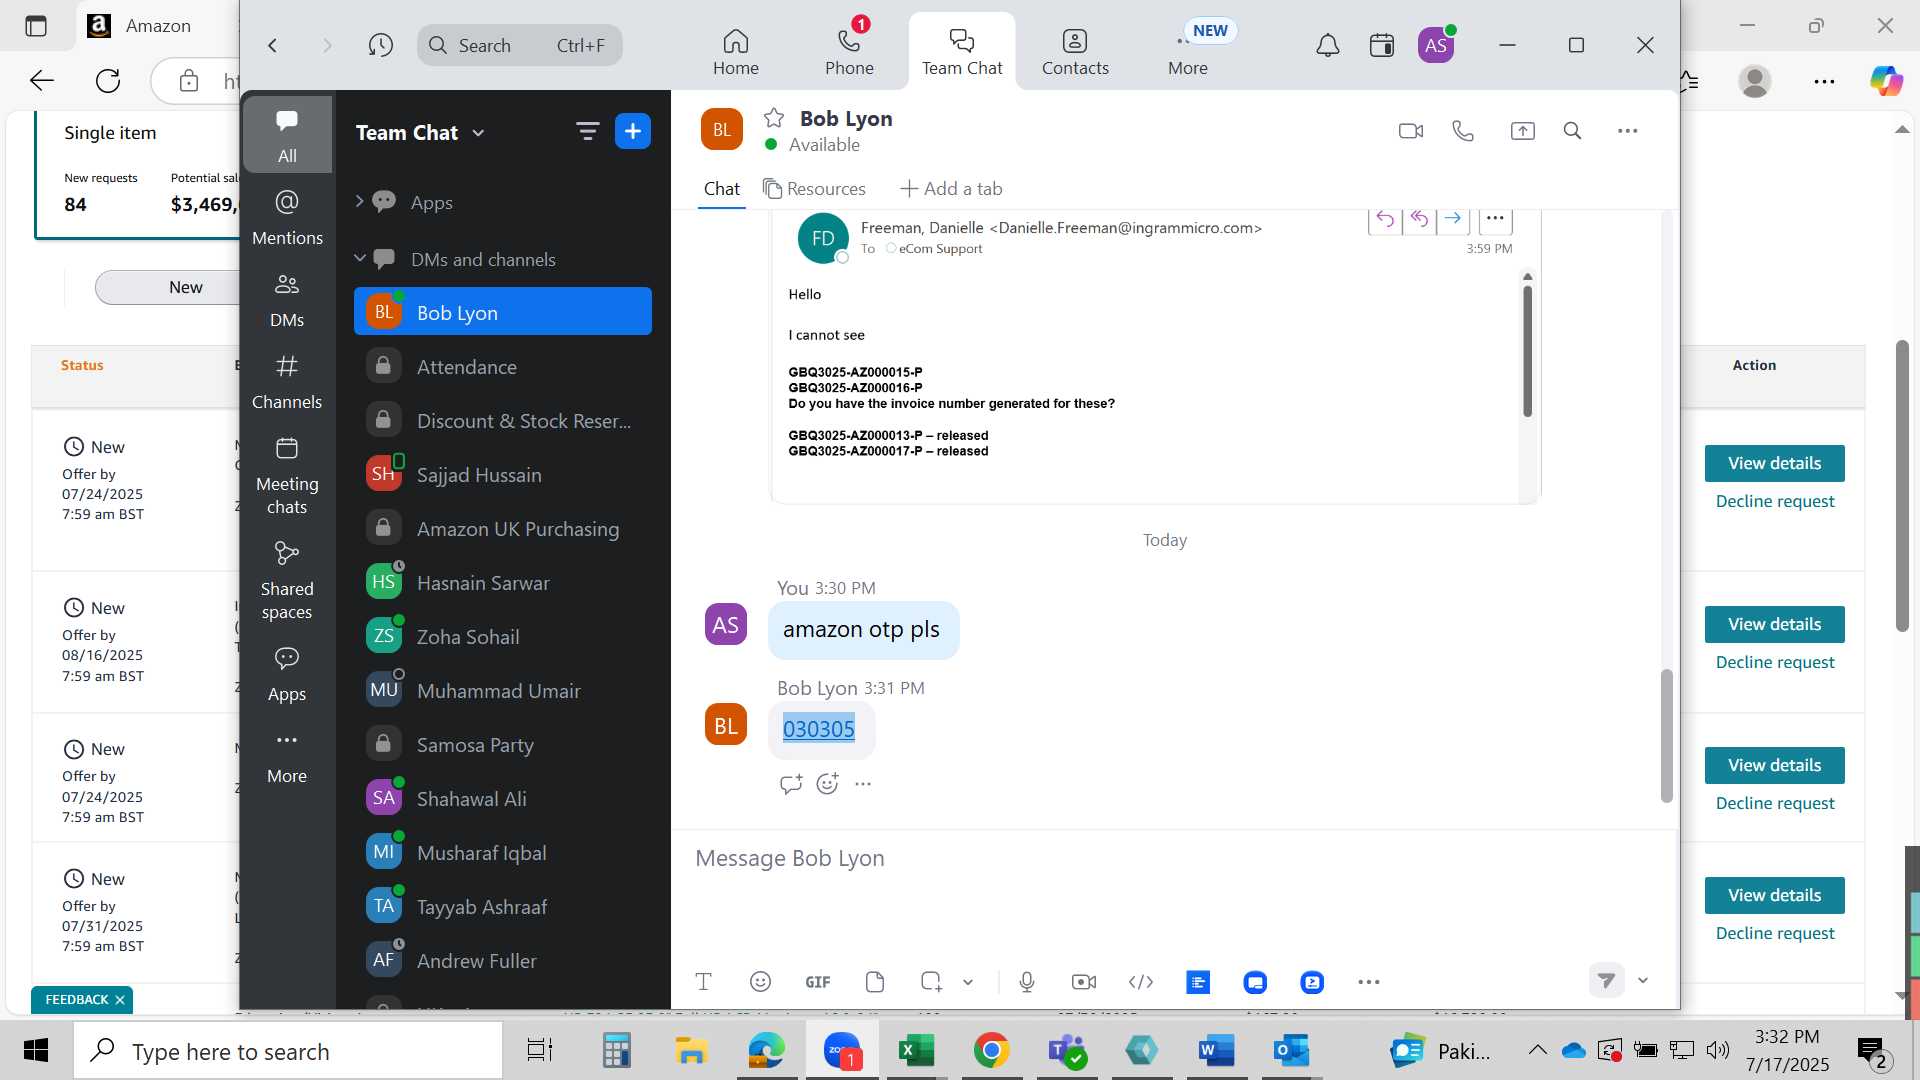
Task: Search within the Bob Lyon chat
Action: point(1572,131)
